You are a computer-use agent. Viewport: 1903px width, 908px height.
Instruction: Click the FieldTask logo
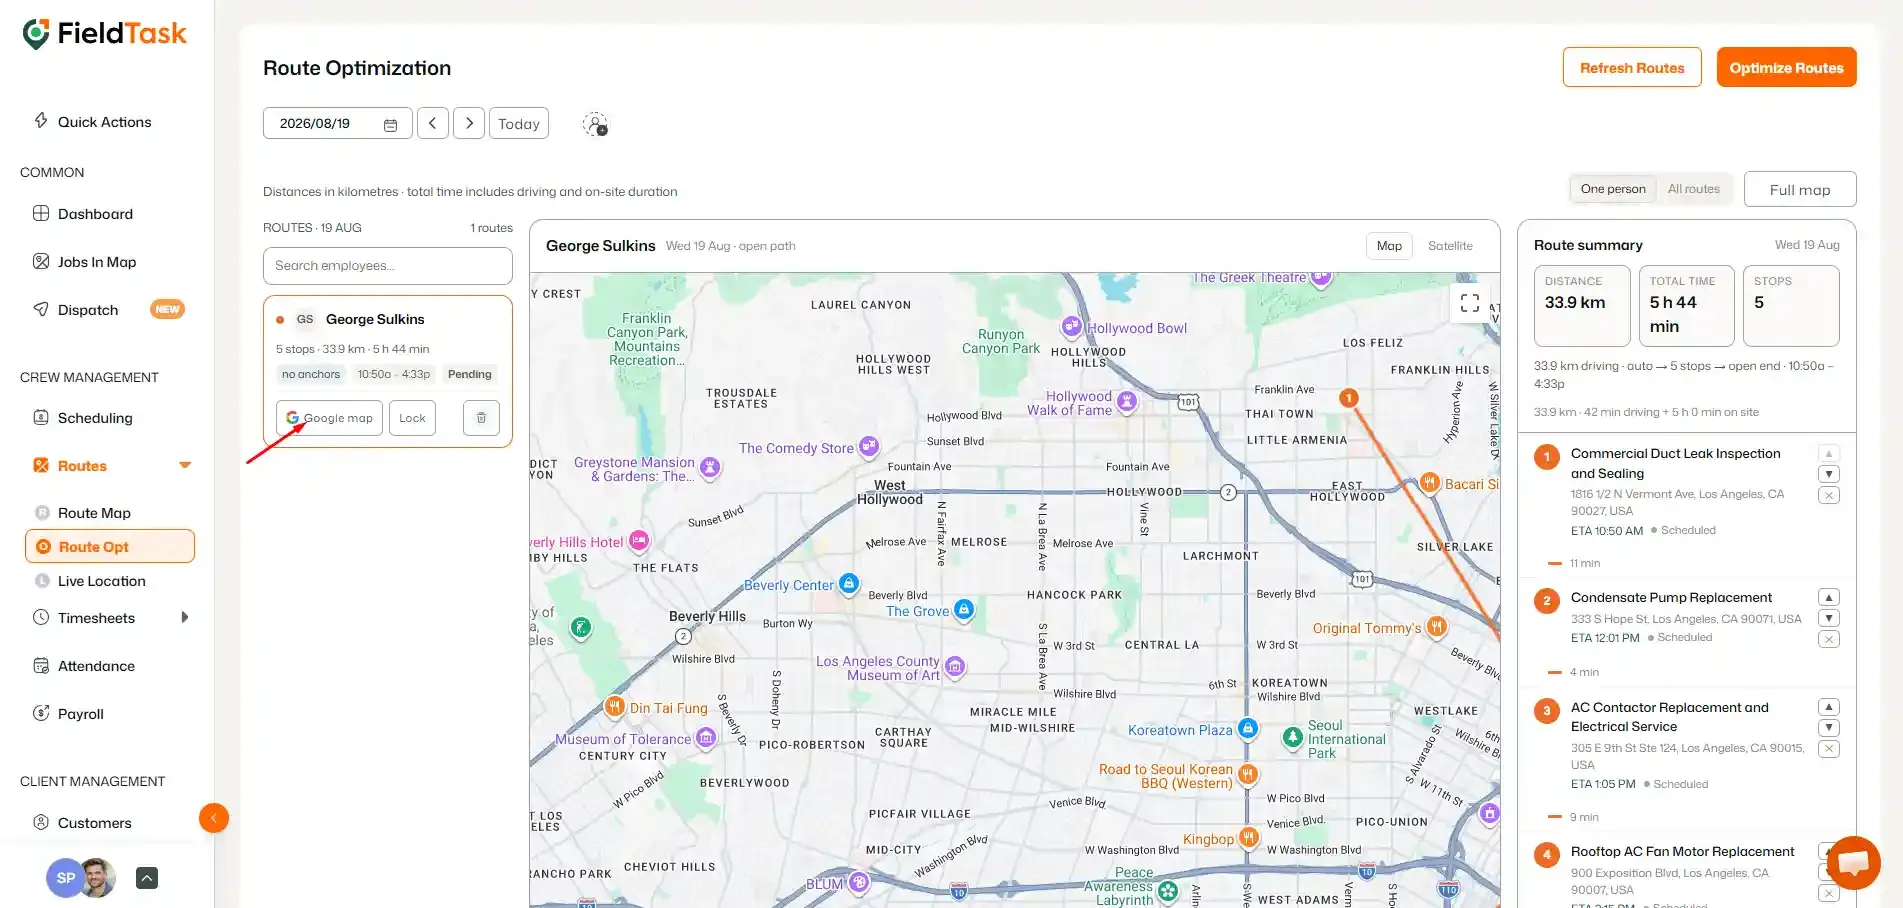(x=104, y=34)
